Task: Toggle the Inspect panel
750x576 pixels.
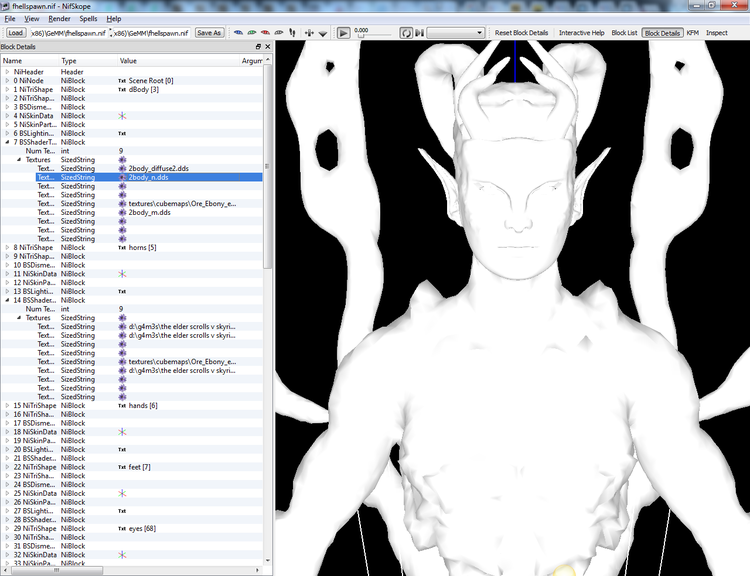Action: 717,33
